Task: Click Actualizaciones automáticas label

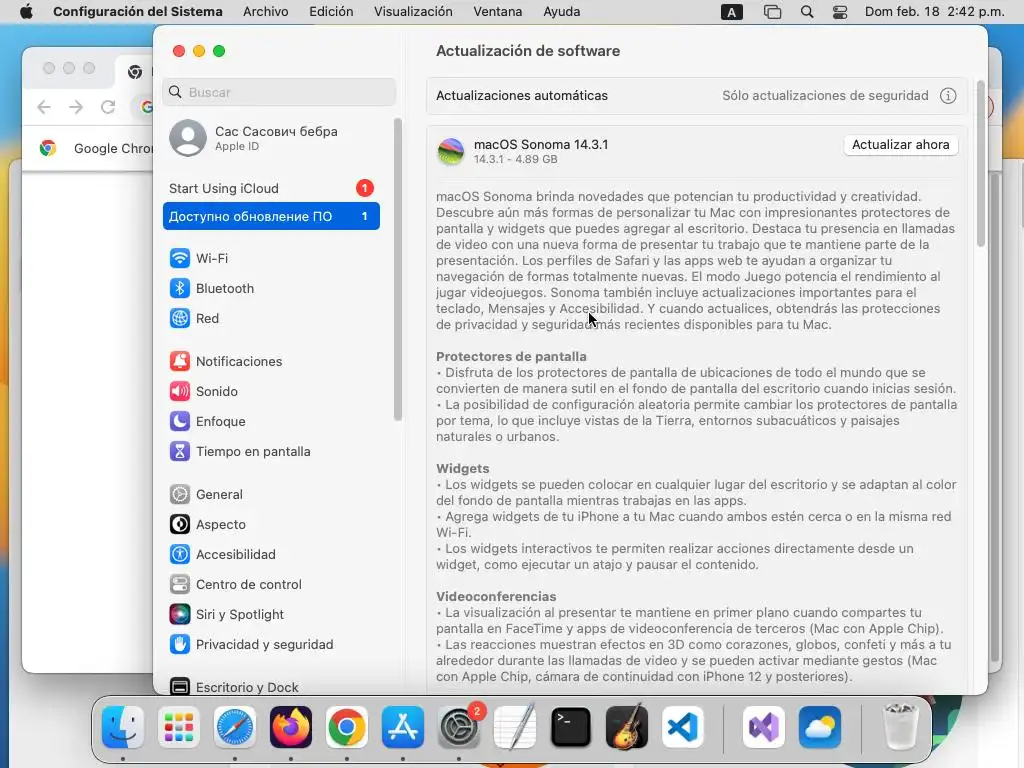Action: [x=522, y=95]
